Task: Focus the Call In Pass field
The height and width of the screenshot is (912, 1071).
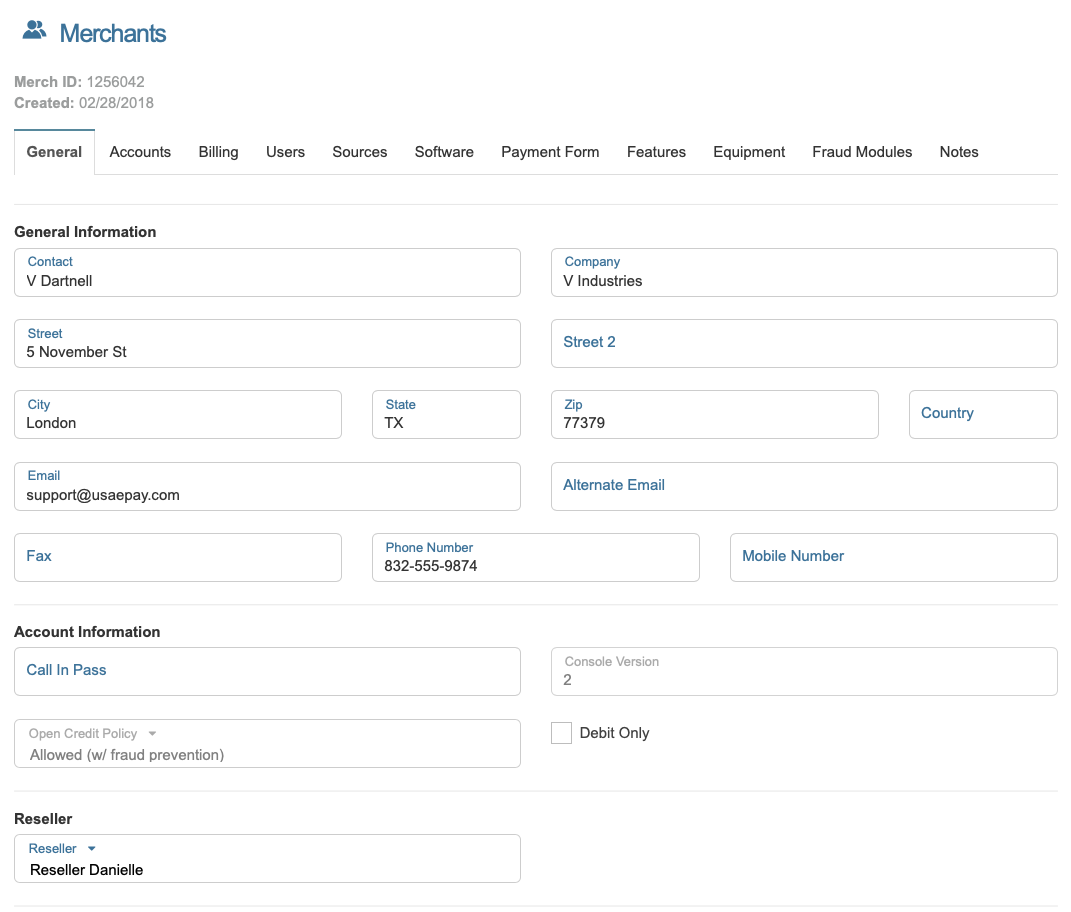Action: [267, 671]
